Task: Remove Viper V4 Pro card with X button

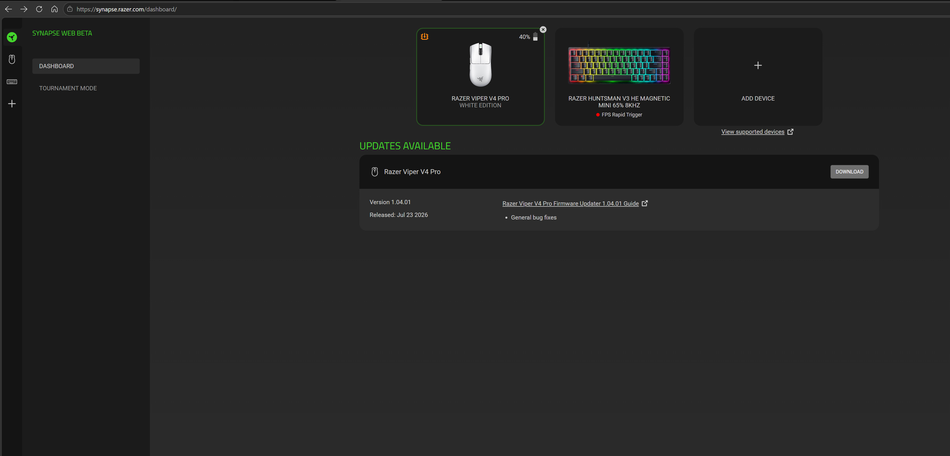Action: 543,30
